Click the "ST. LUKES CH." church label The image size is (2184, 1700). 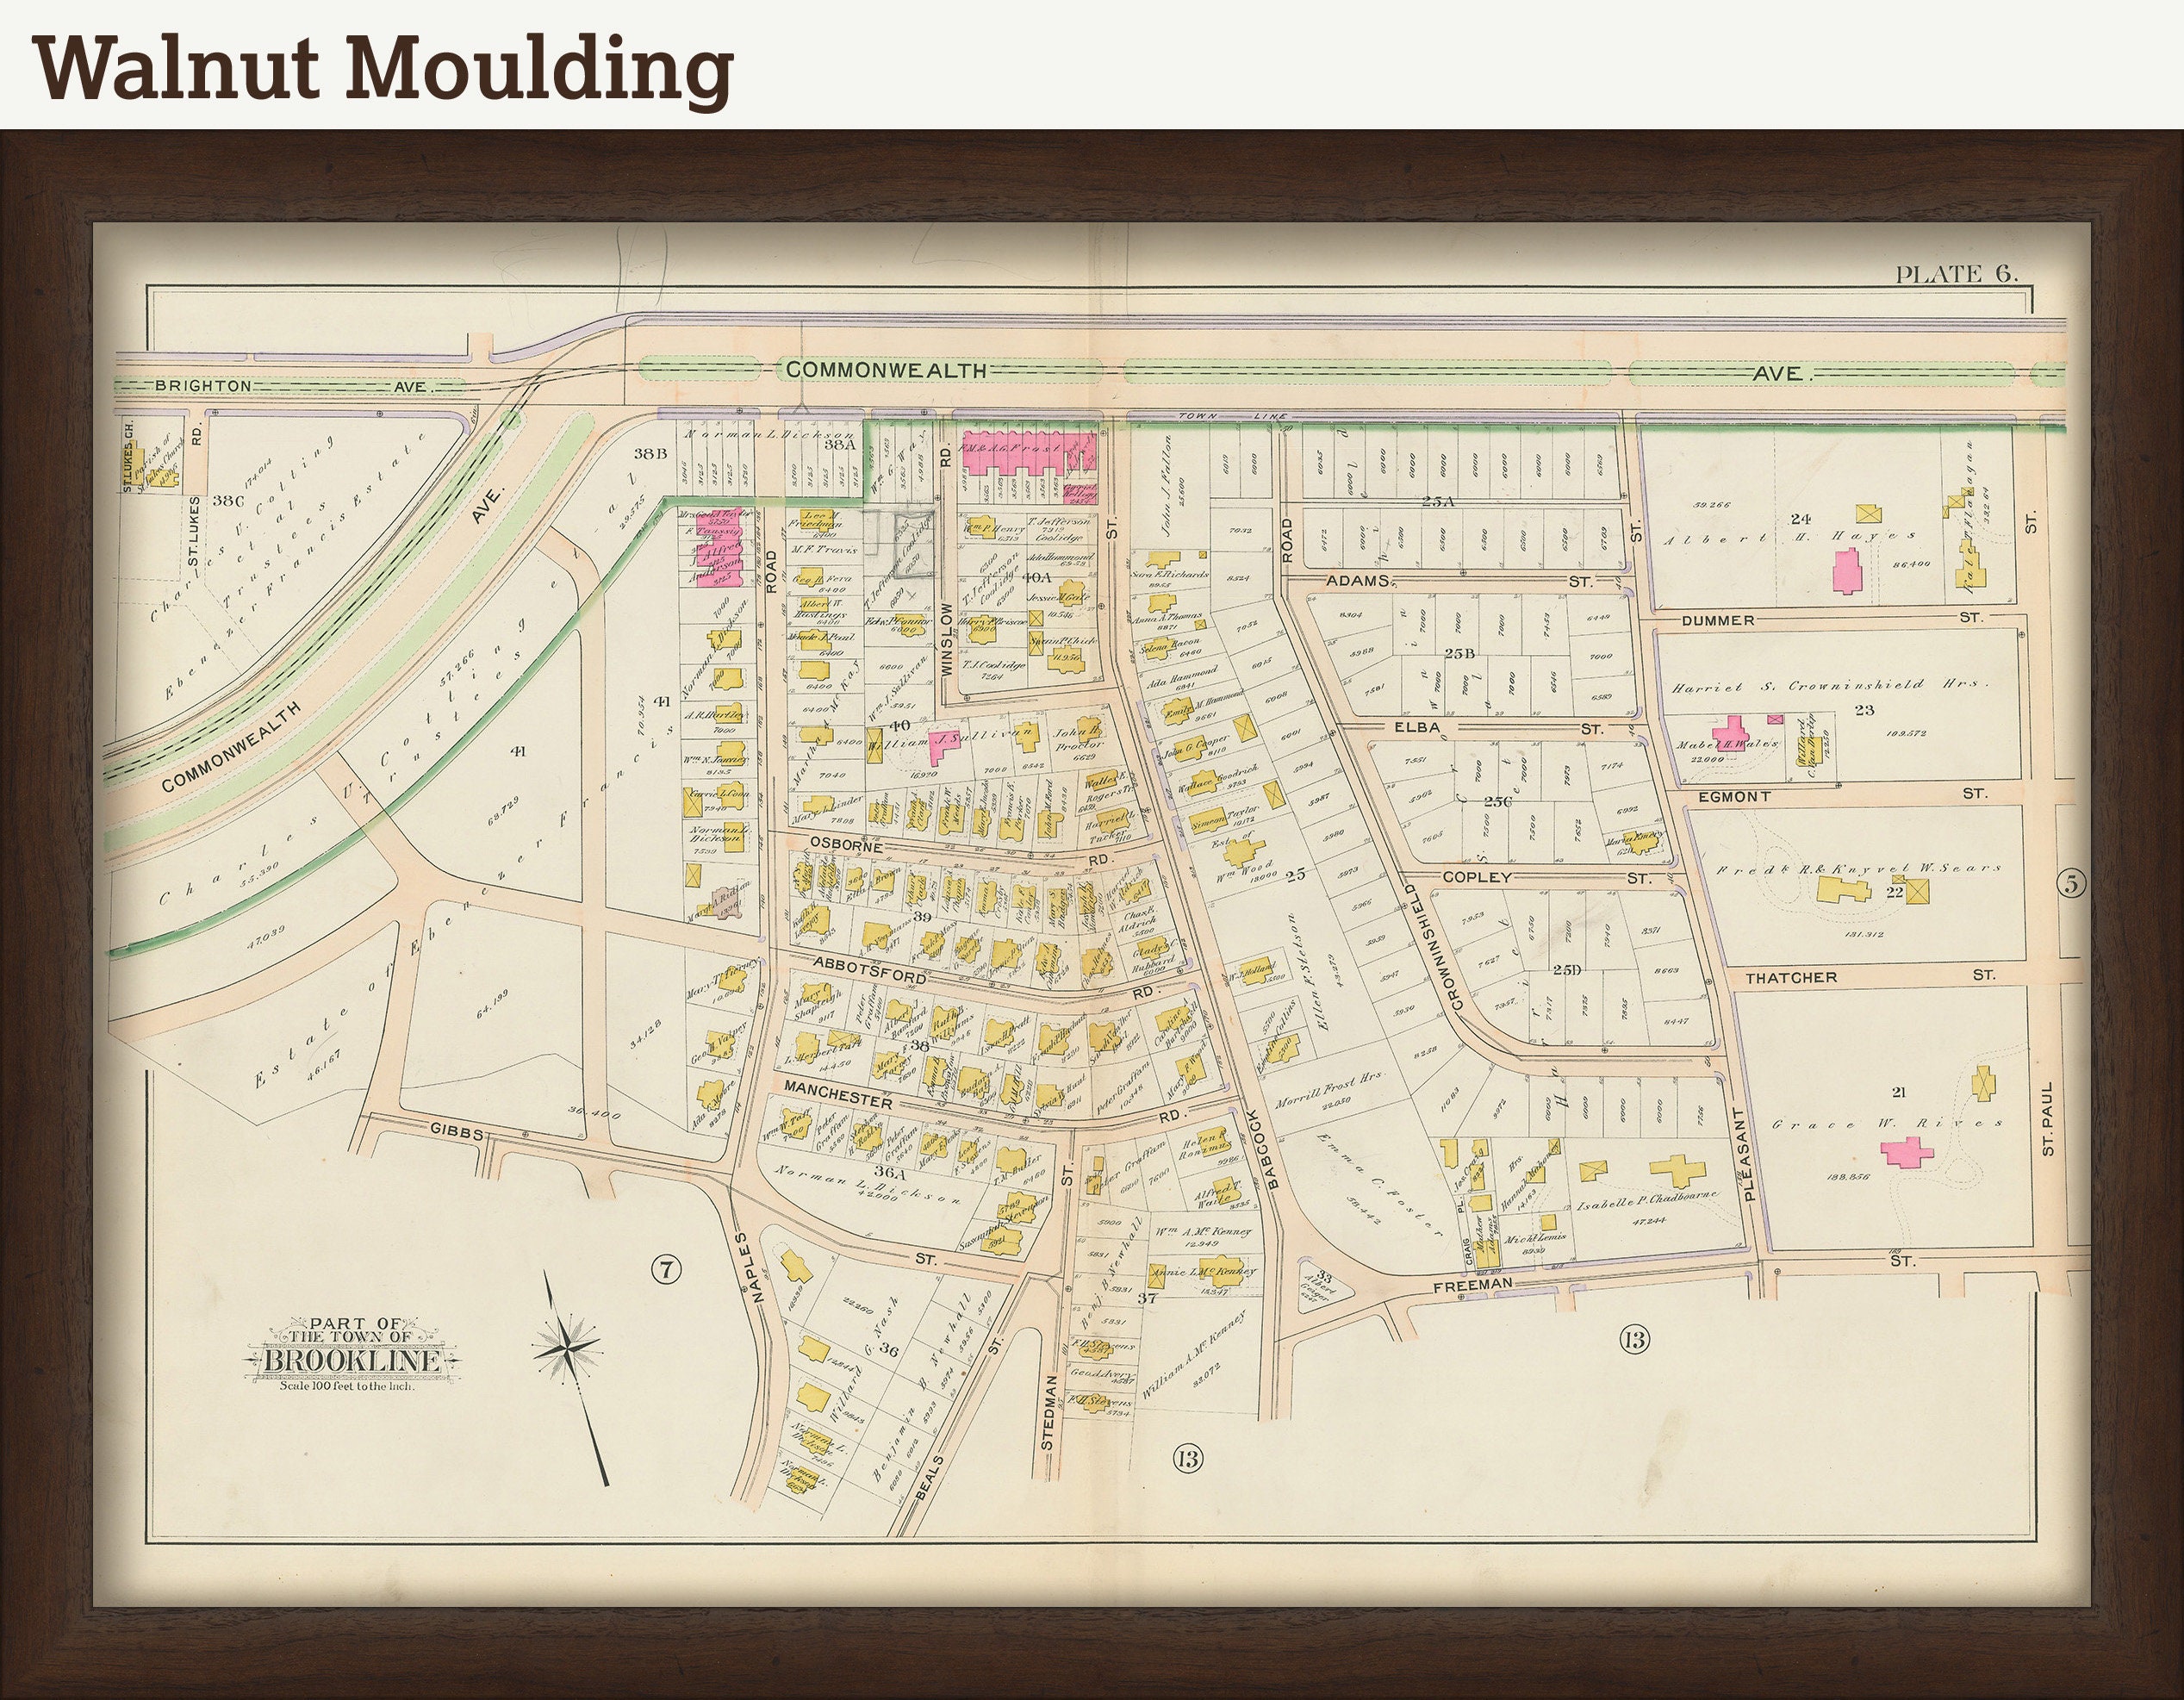click(128, 455)
